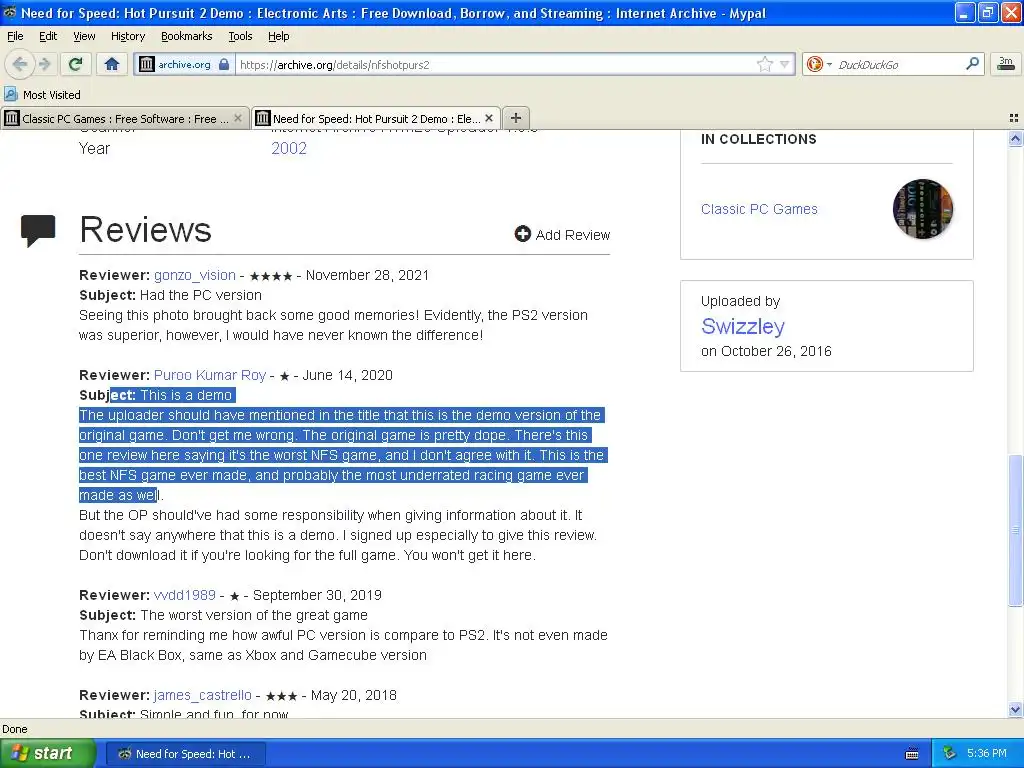Click the 5:36 PM system clock
This screenshot has width=1024, height=768.
tap(987, 753)
